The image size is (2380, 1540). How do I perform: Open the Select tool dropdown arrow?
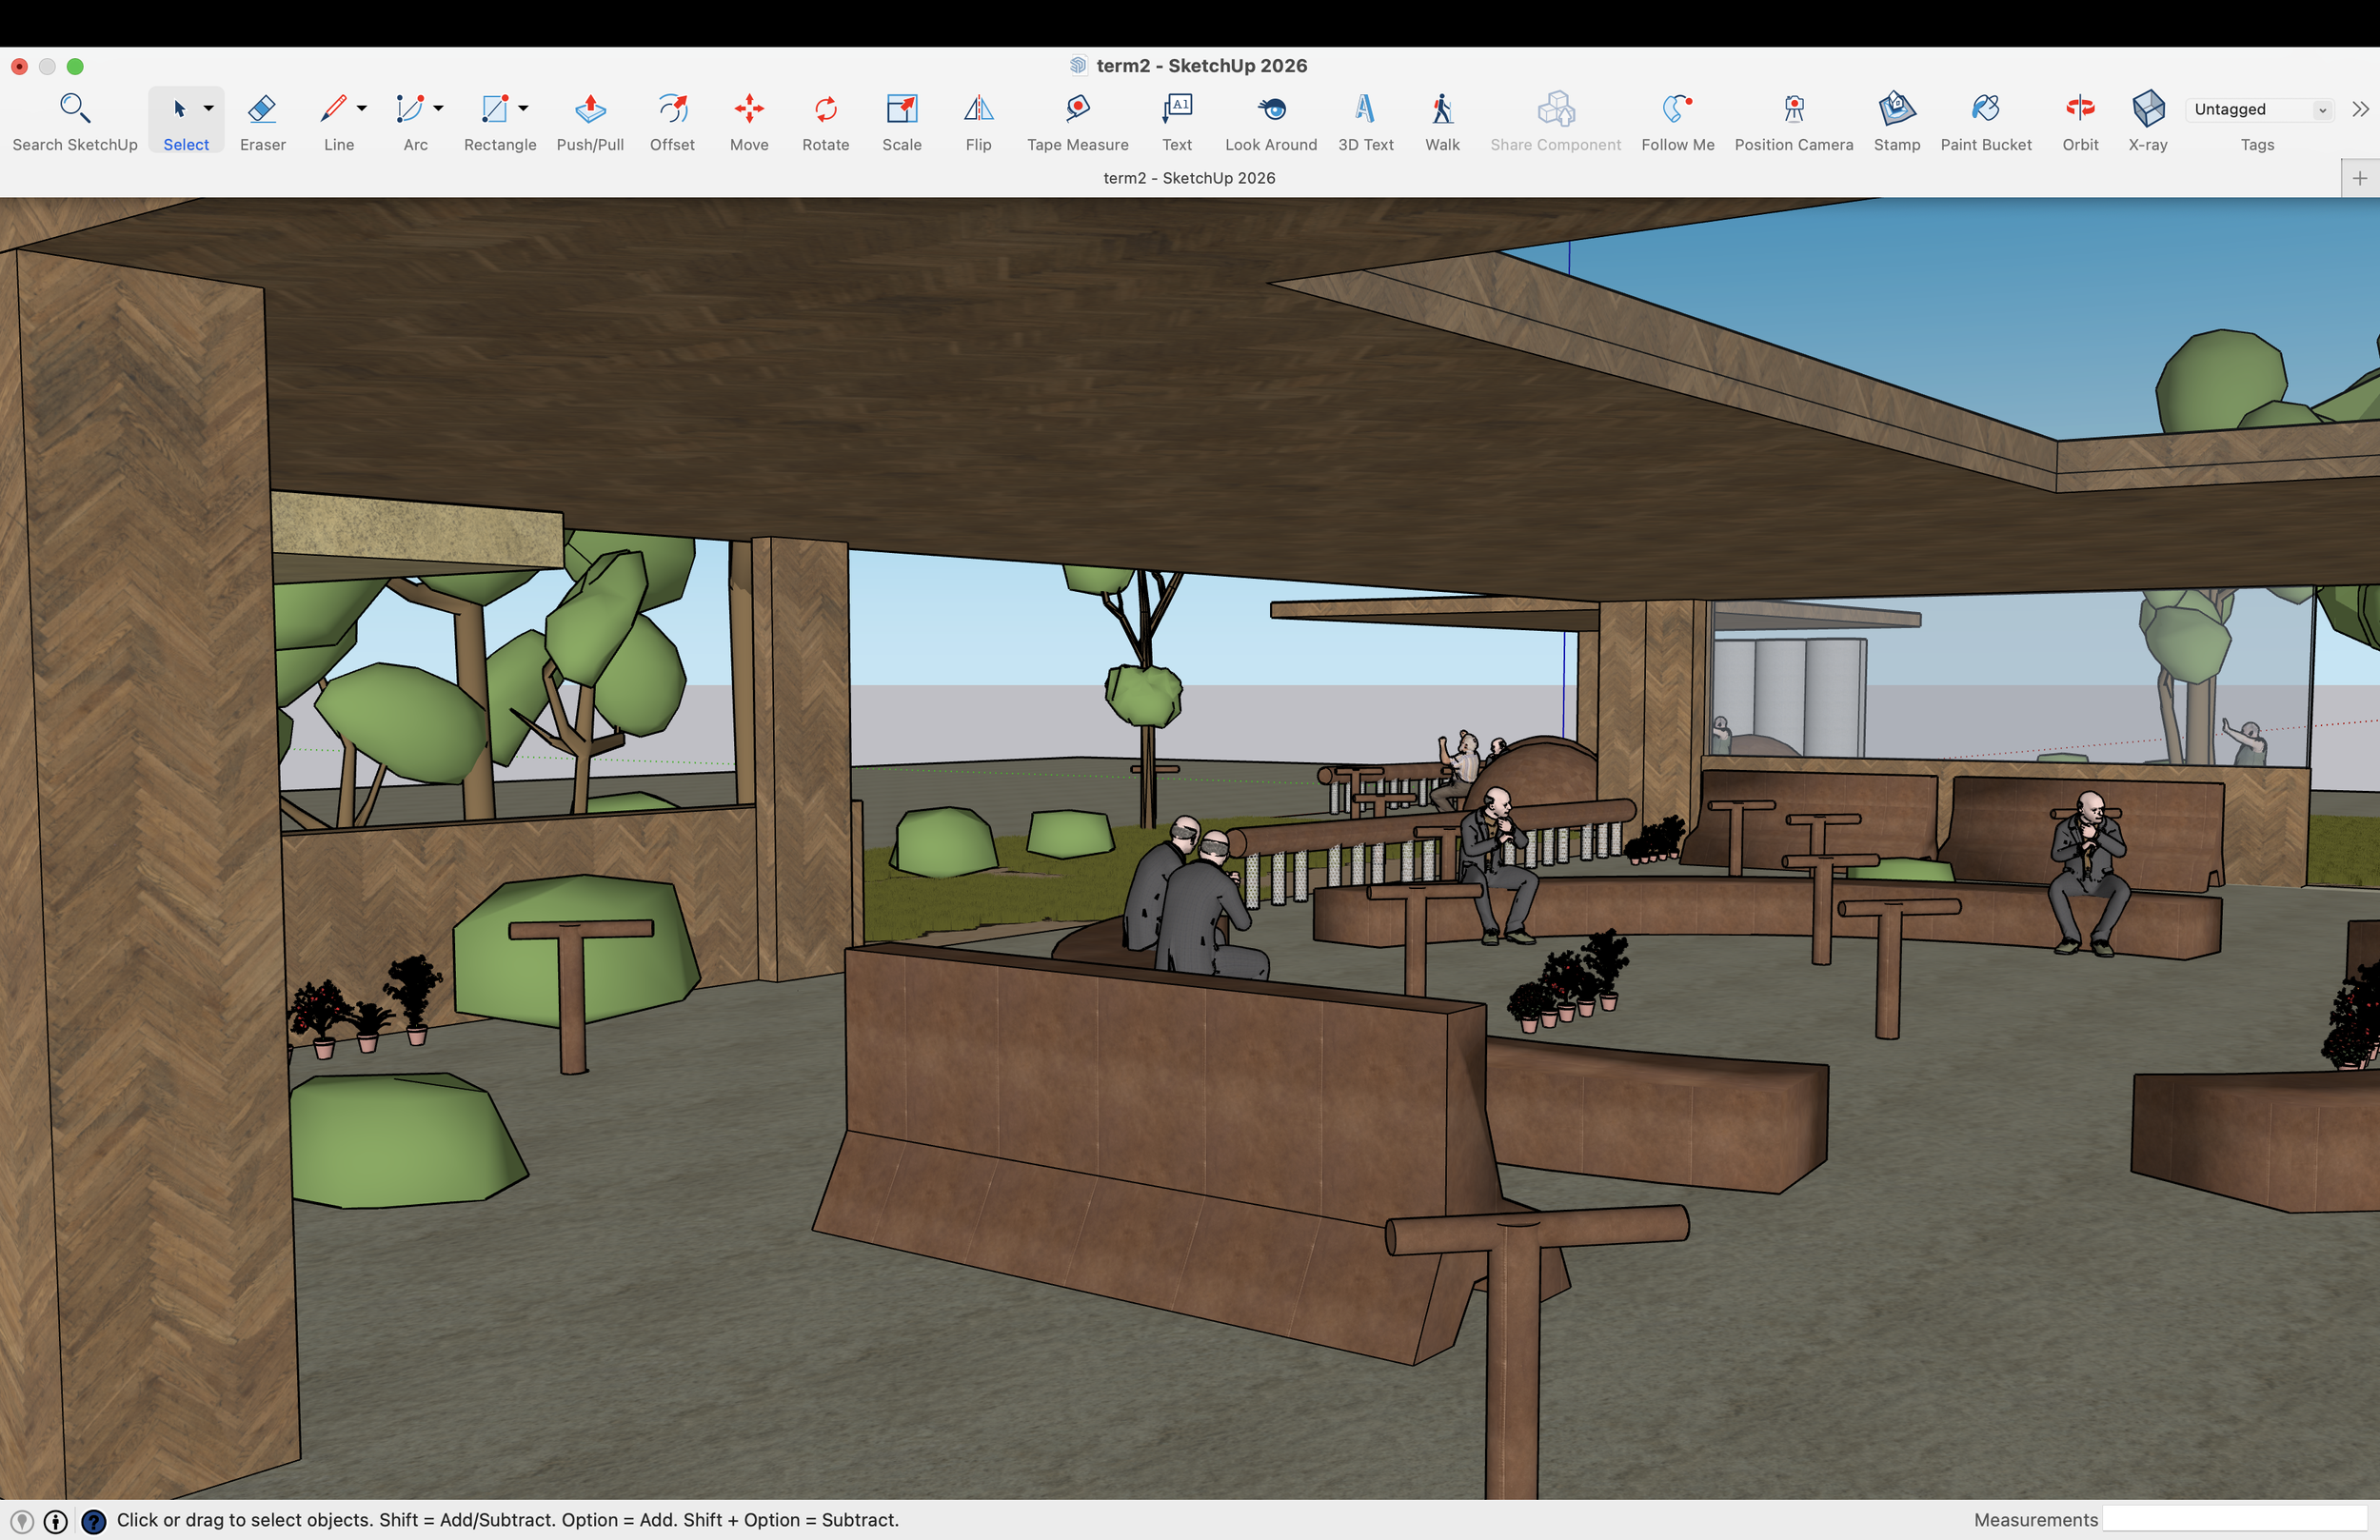[x=209, y=108]
